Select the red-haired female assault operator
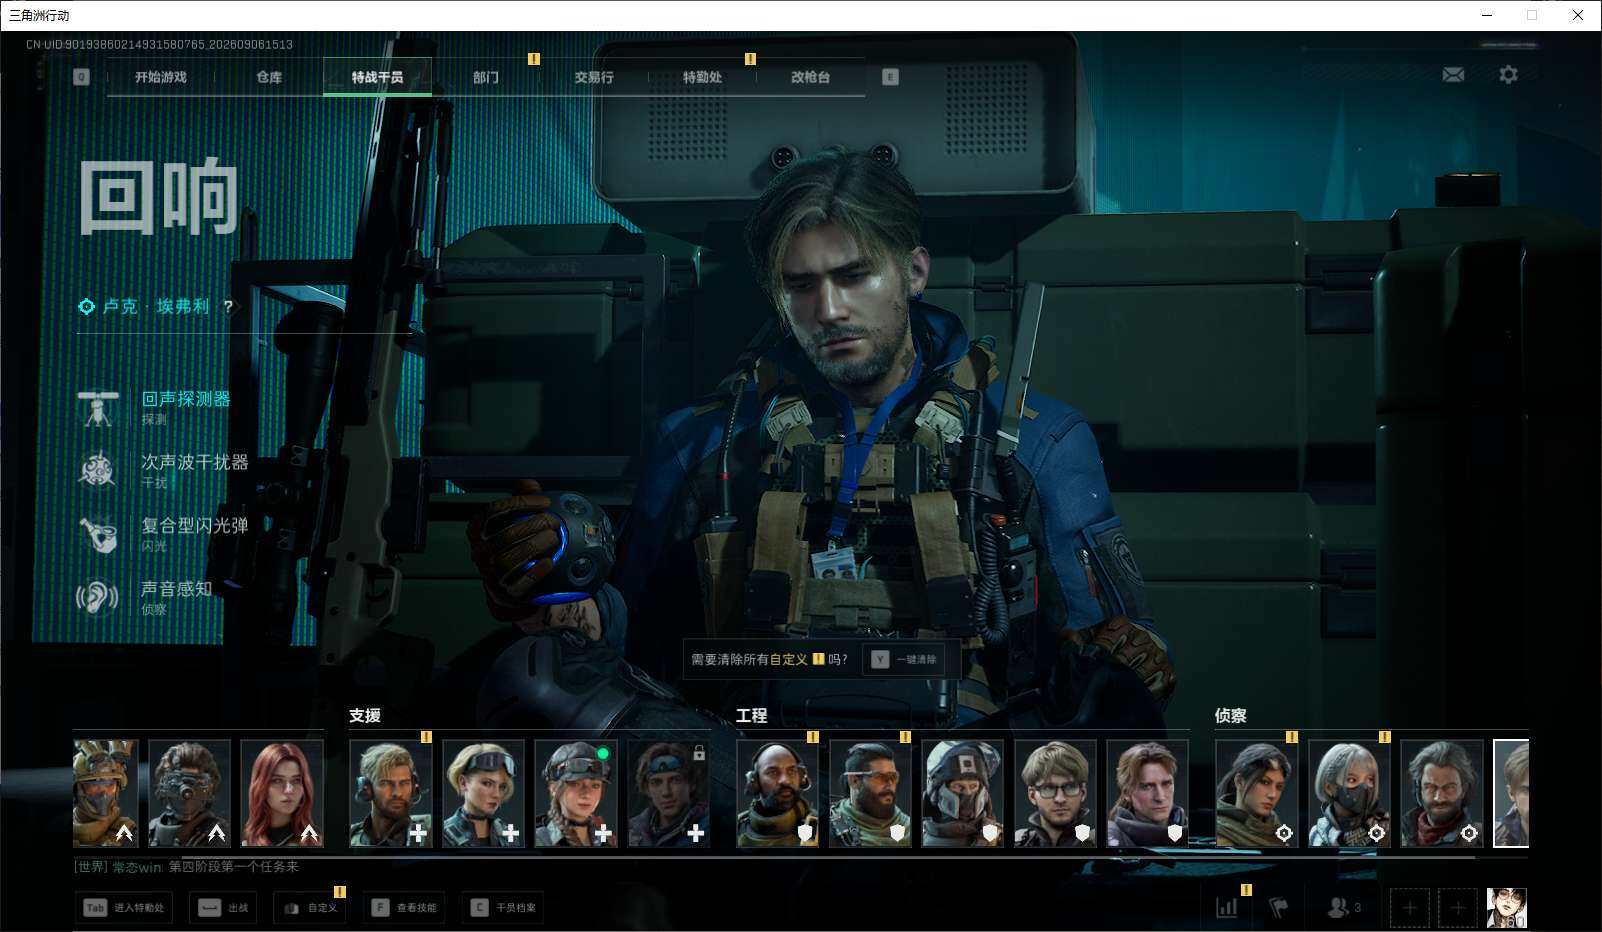Image resolution: width=1602 pixels, height=932 pixels. 282,794
